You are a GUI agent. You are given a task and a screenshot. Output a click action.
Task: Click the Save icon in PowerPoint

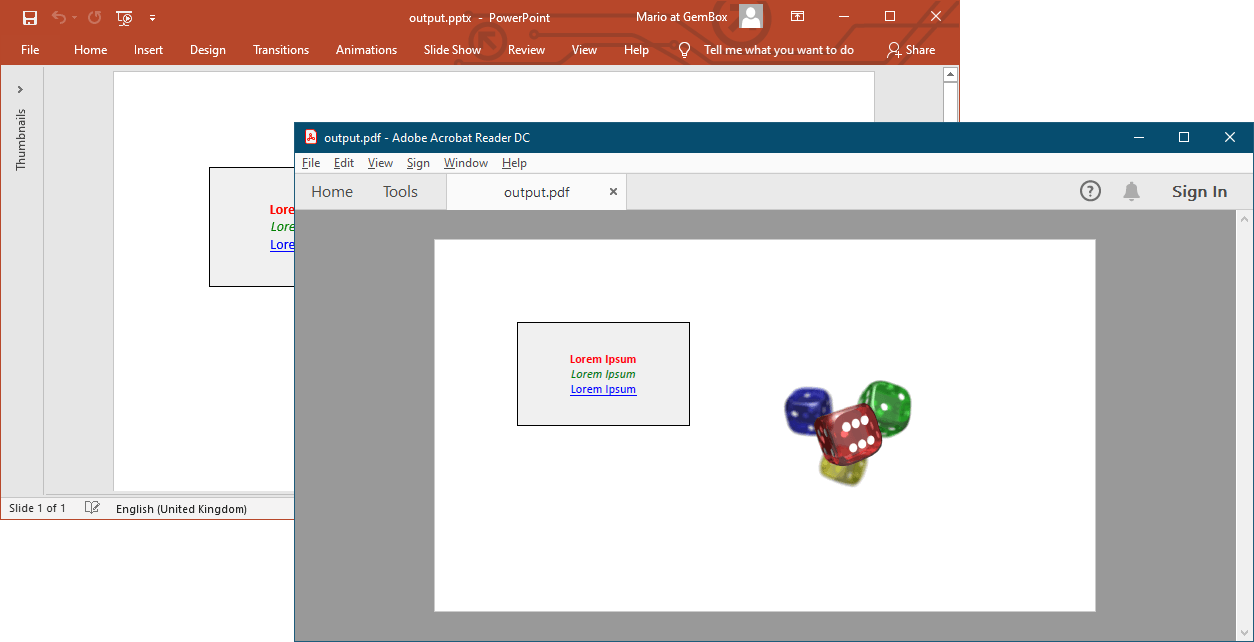(x=30, y=18)
